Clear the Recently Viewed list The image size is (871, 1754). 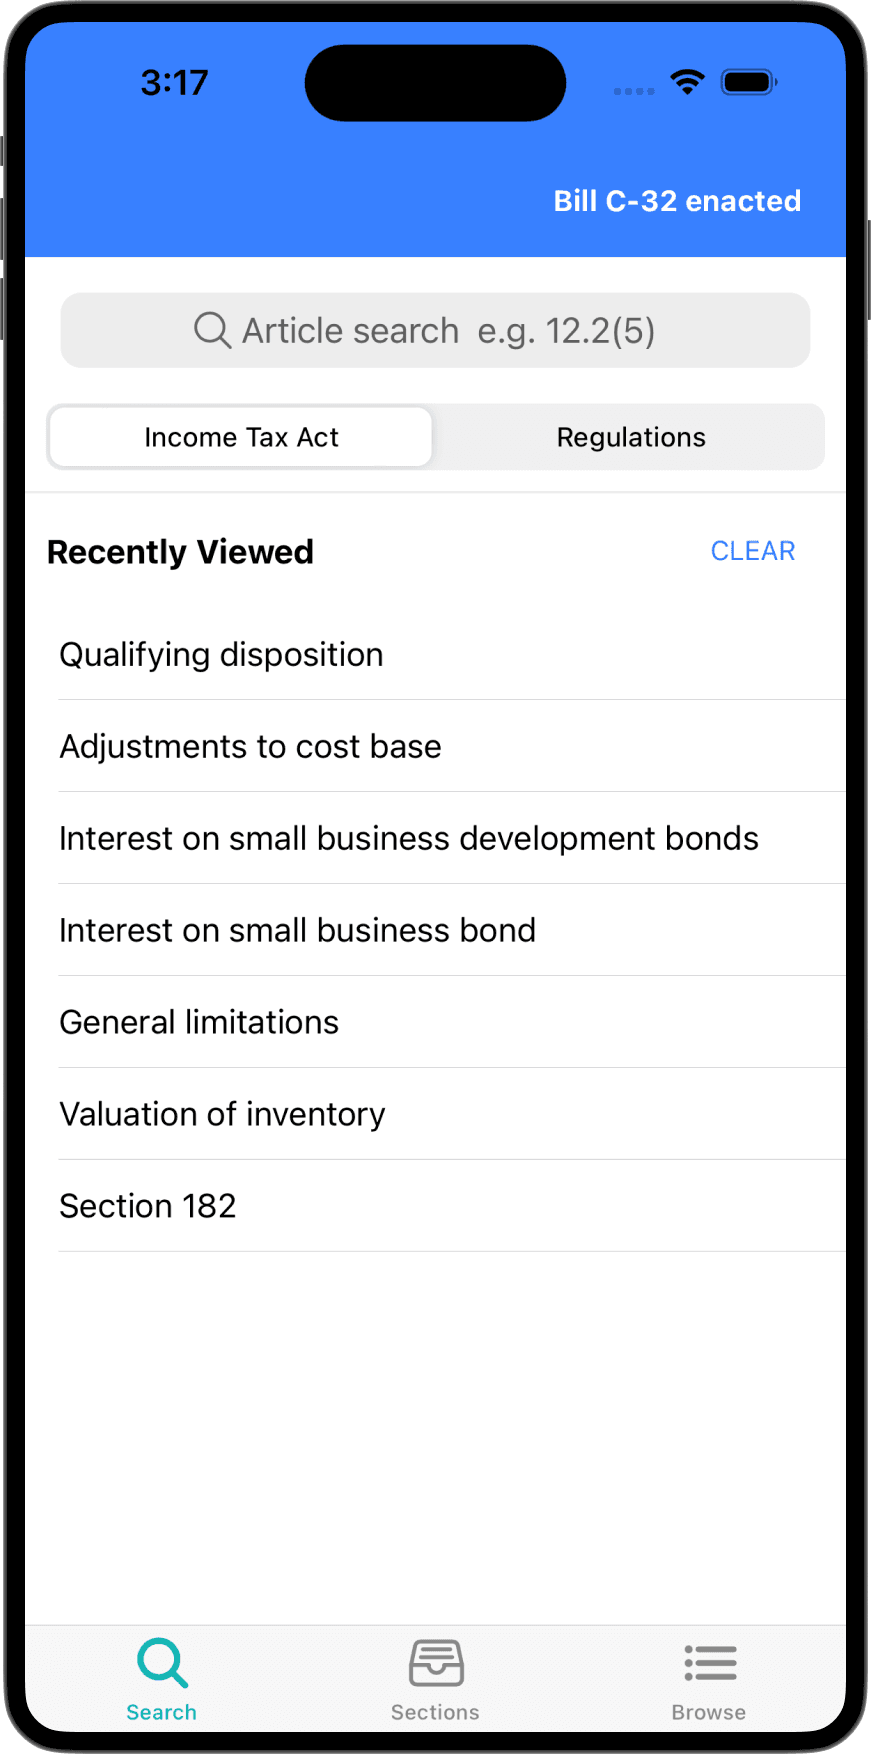[x=753, y=551]
